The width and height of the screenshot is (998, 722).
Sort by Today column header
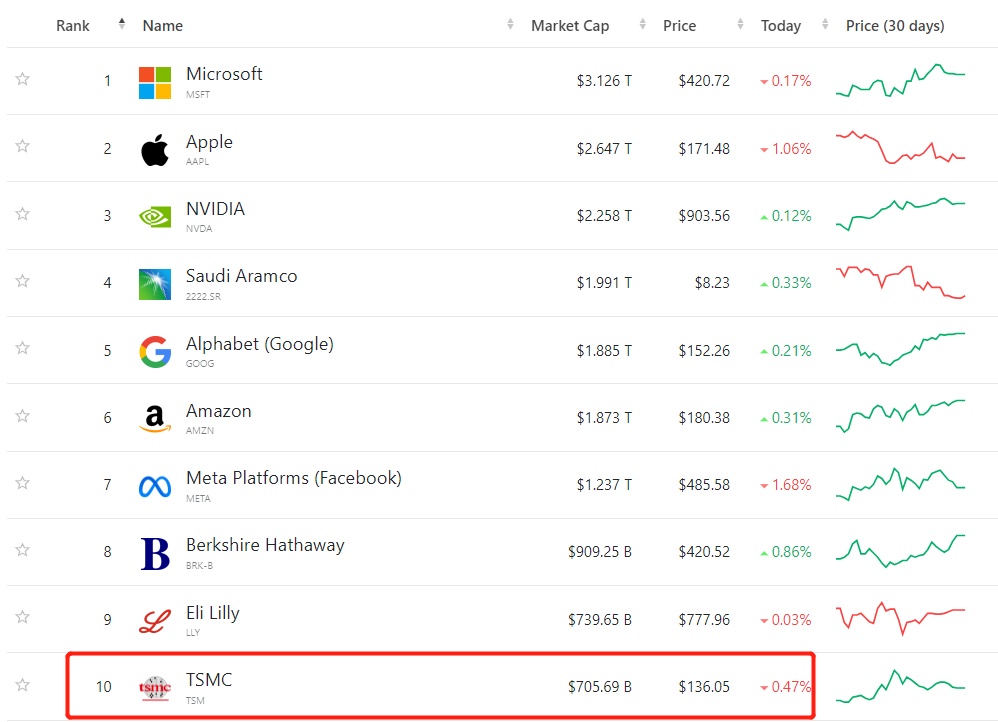pos(780,26)
